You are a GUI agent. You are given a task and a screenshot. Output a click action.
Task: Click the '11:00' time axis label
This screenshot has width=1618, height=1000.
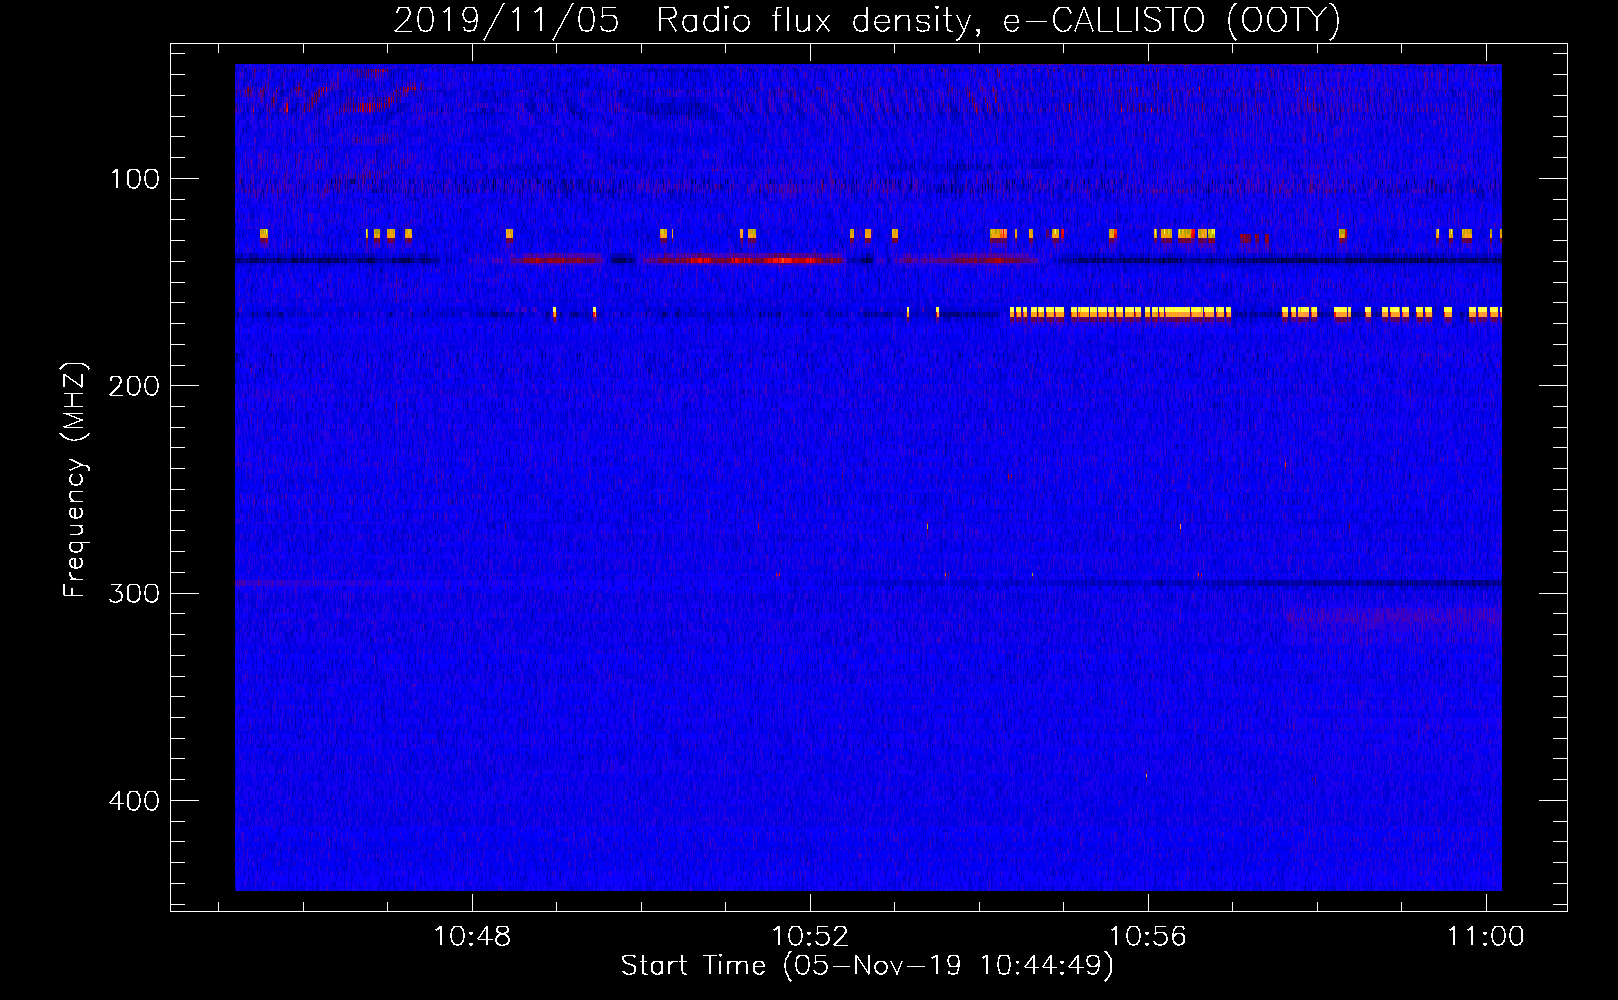pyautogui.click(x=1486, y=936)
